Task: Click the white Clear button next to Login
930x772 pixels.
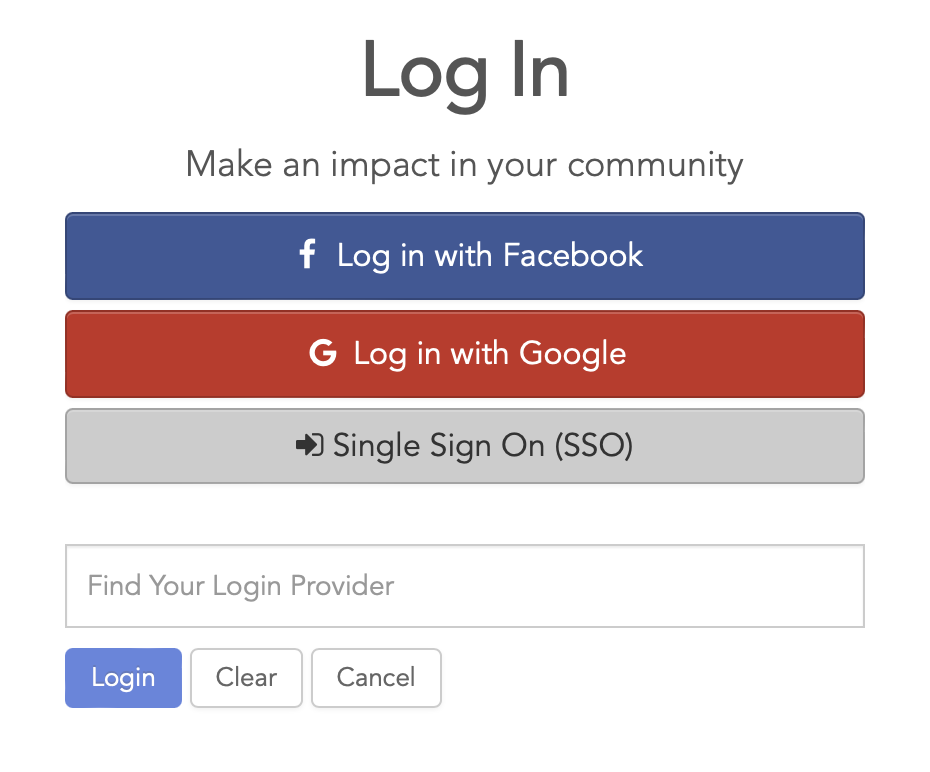Action: pyautogui.click(x=246, y=678)
